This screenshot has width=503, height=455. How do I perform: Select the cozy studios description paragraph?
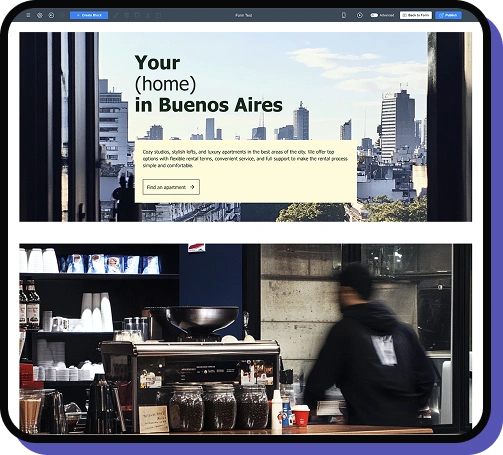(x=245, y=159)
